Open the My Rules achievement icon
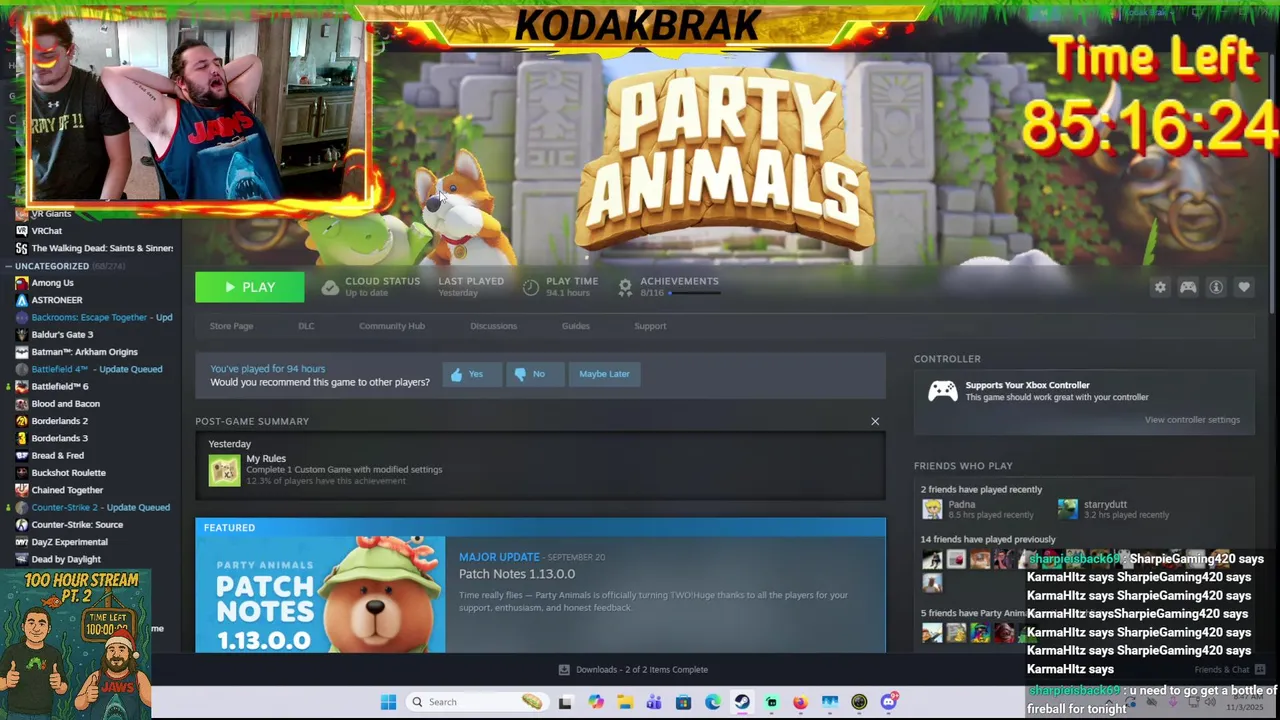This screenshot has height=720, width=1280. pos(224,470)
